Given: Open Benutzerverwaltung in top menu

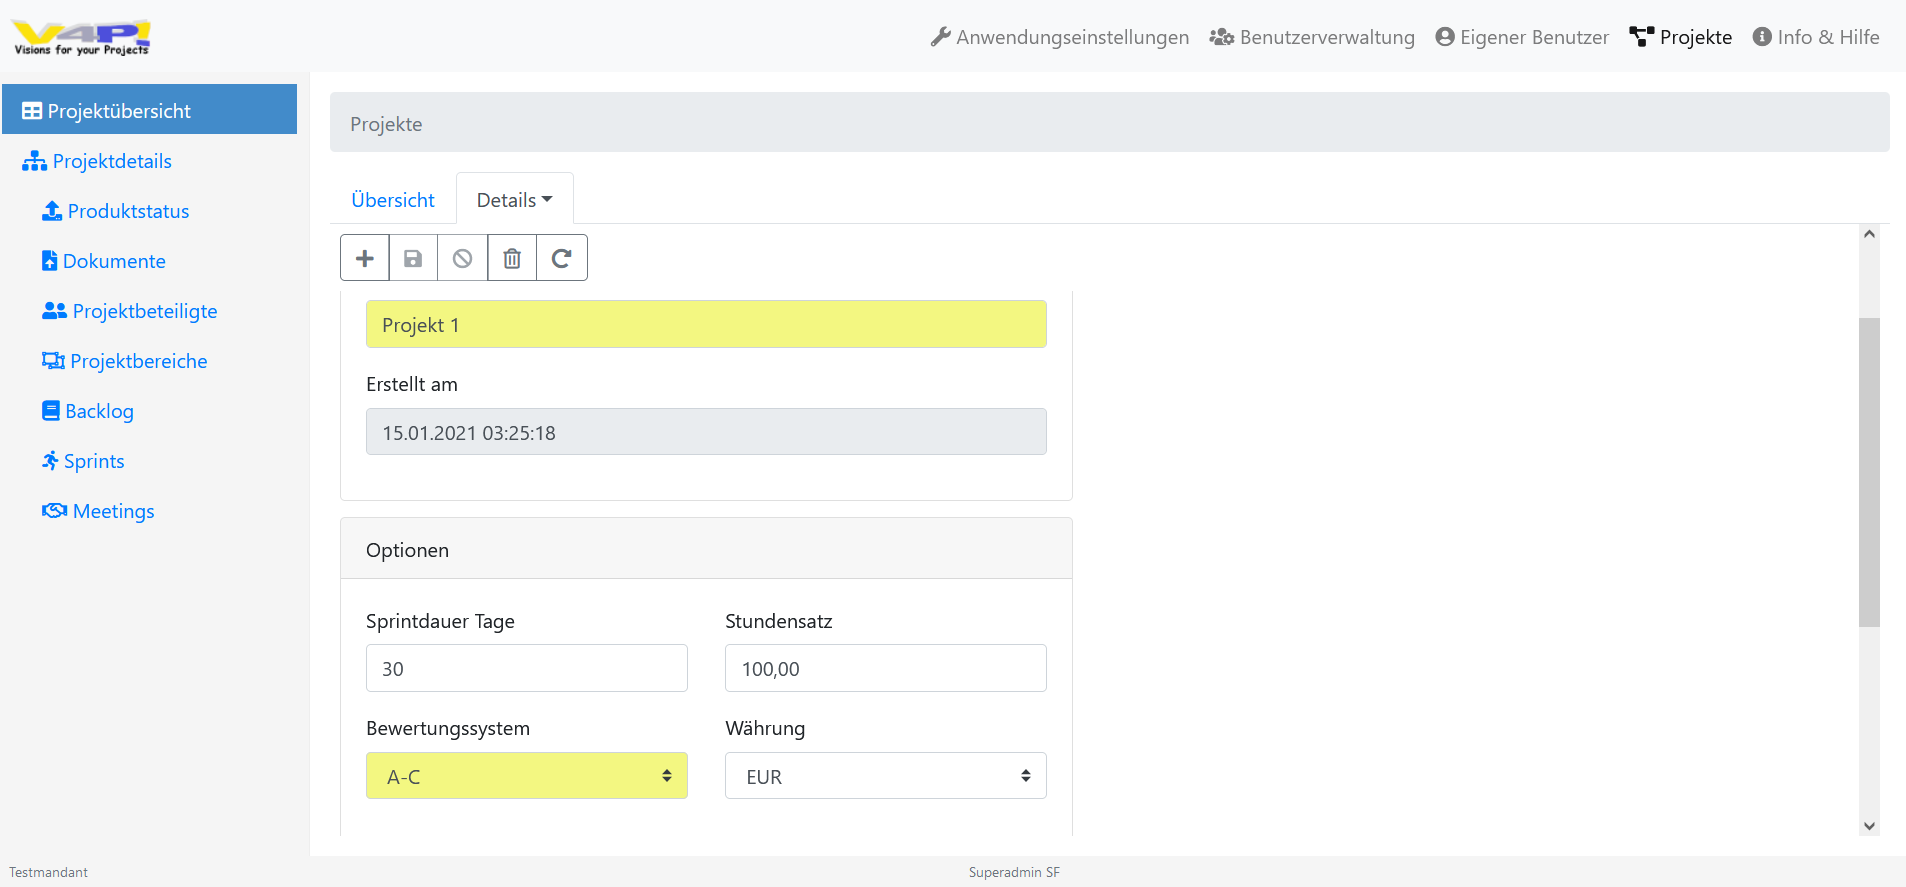Looking at the screenshot, I should click(1312, 37).
